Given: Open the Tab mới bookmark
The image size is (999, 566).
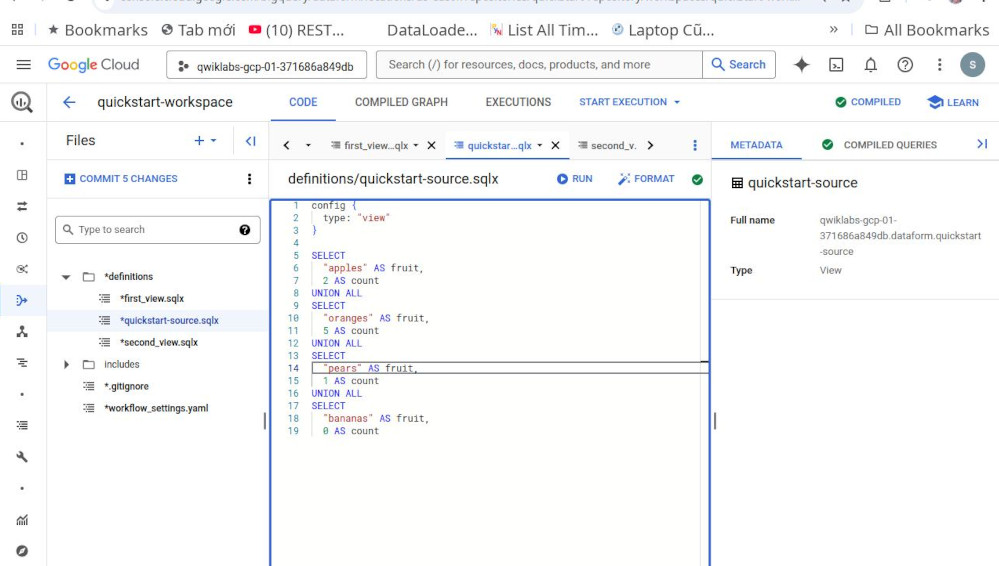Looking at the screenshot, I should point(198,30).
